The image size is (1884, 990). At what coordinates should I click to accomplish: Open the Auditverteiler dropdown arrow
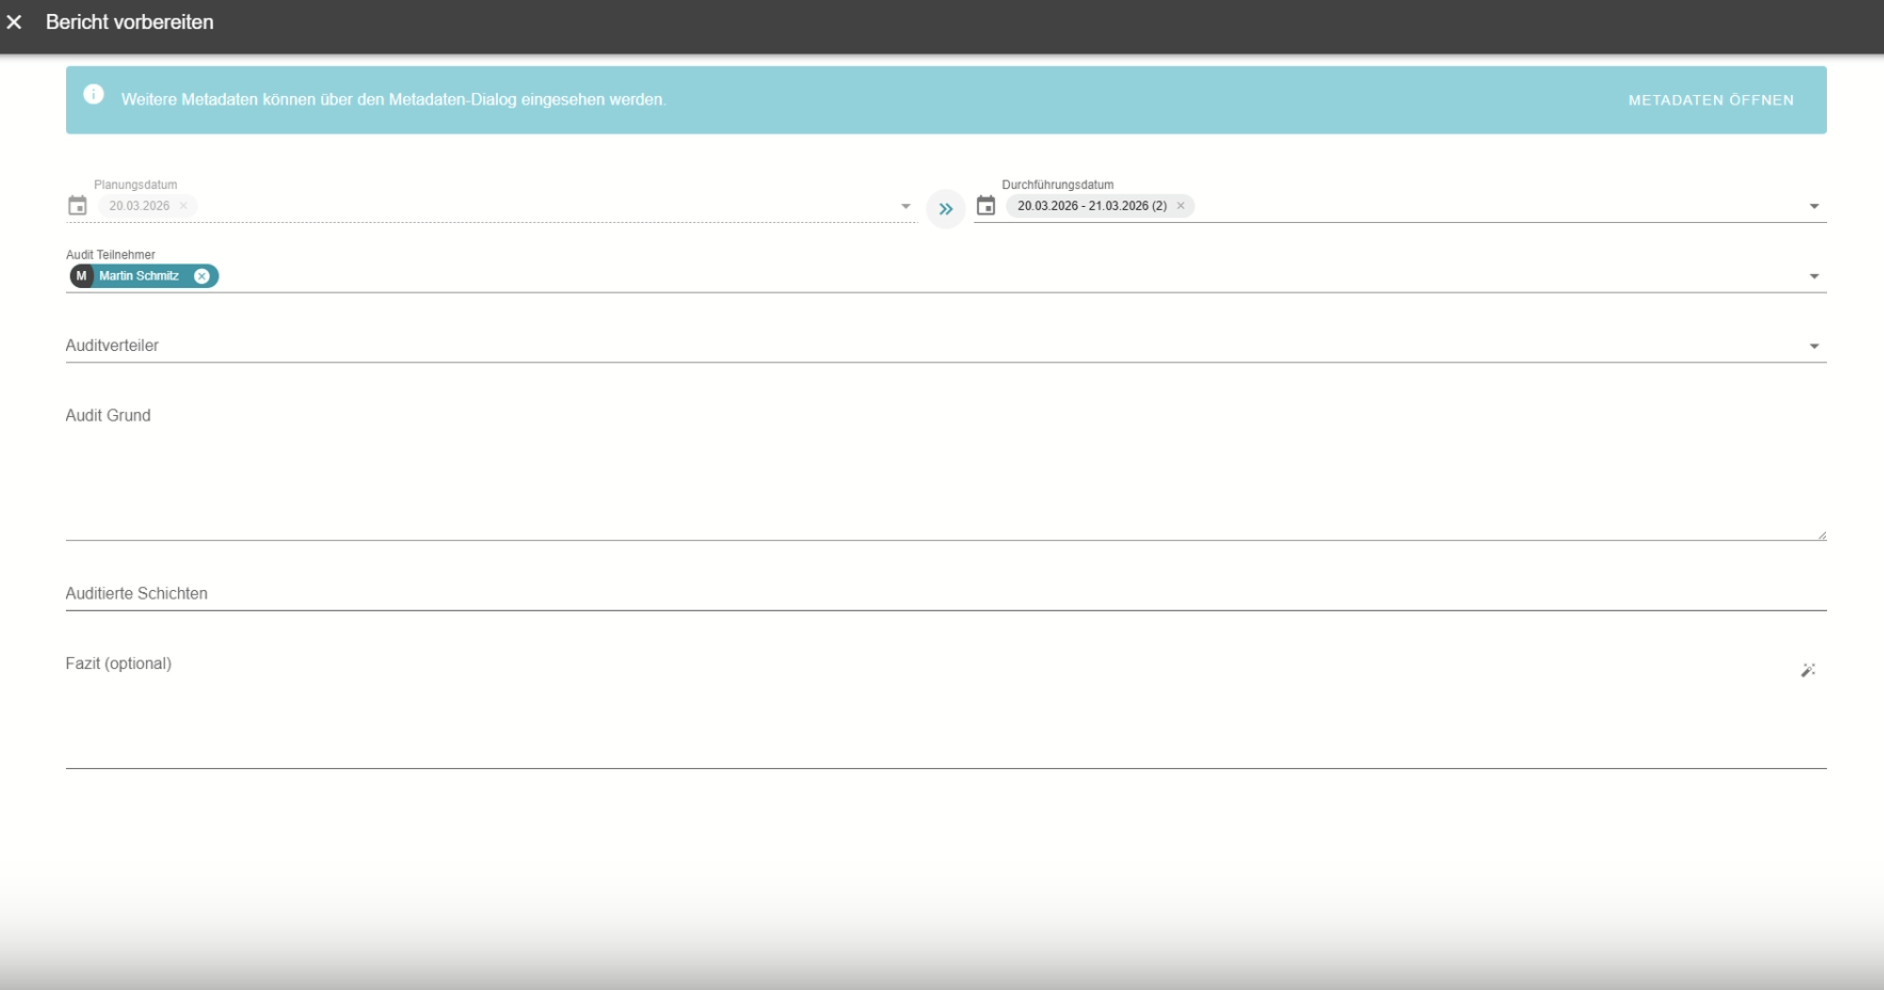(x=1814, y=347)
